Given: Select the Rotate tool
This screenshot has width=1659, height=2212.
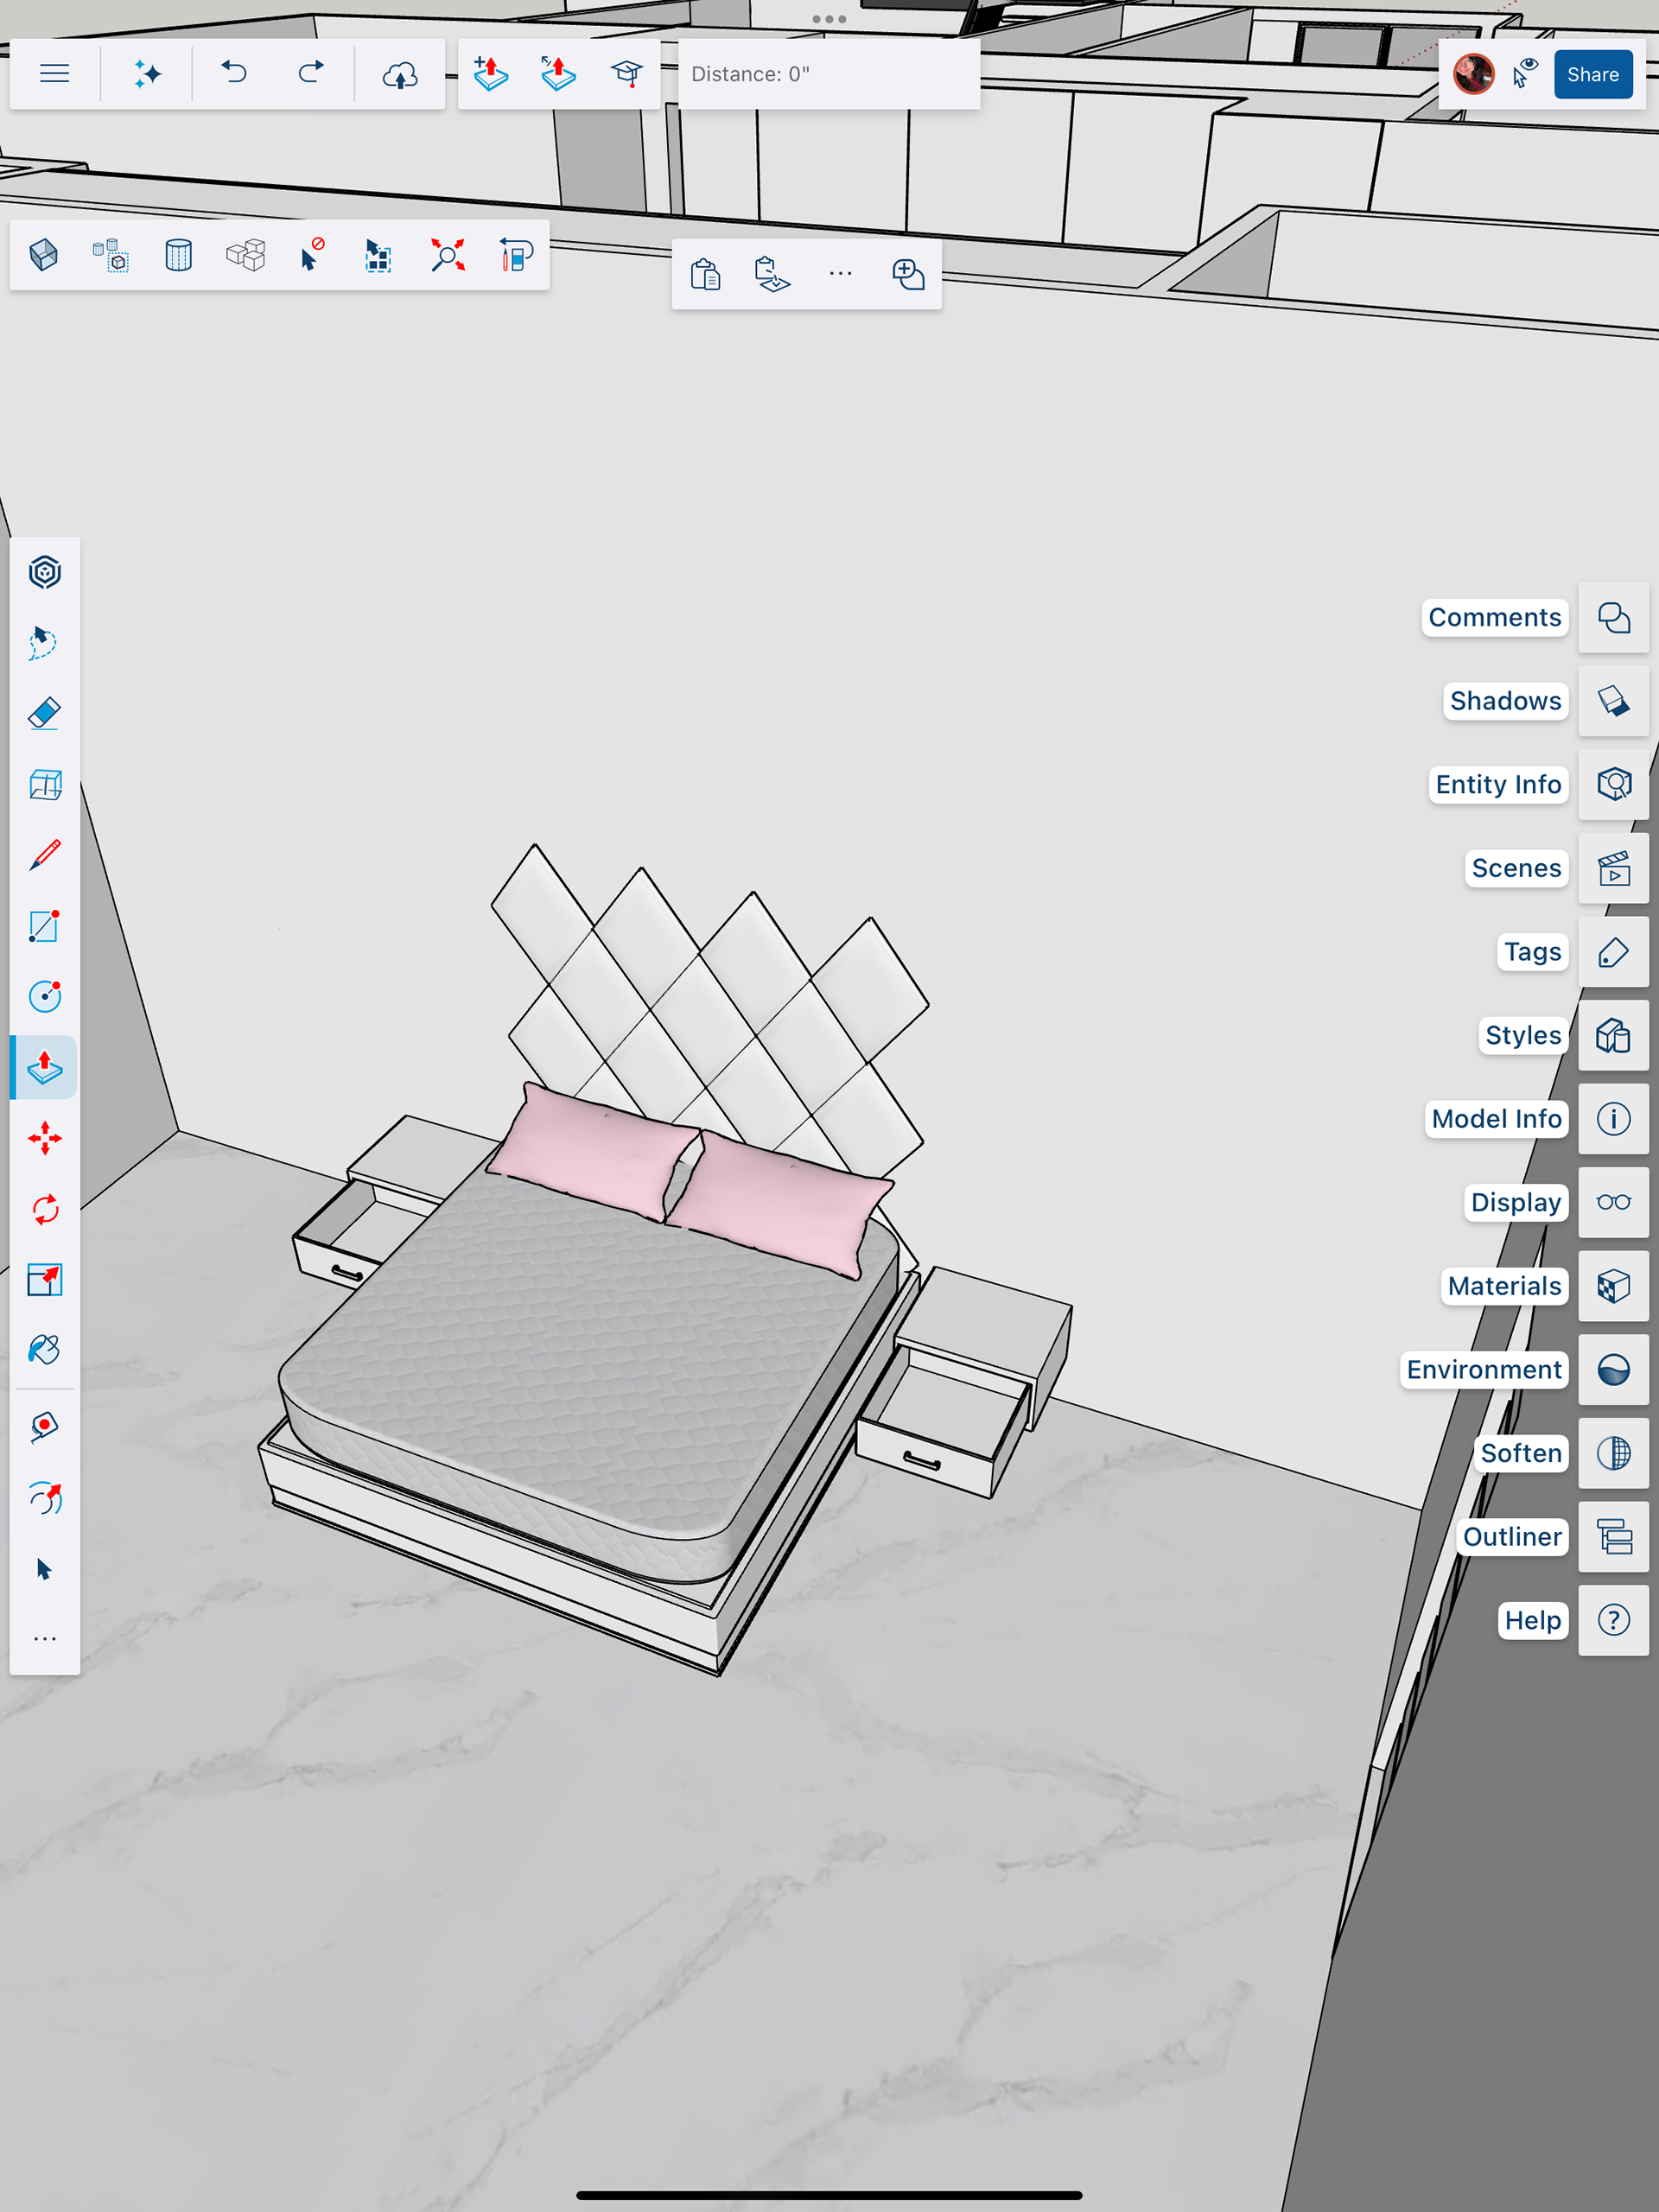Looking at the screenshot, I should point(44,1209).
